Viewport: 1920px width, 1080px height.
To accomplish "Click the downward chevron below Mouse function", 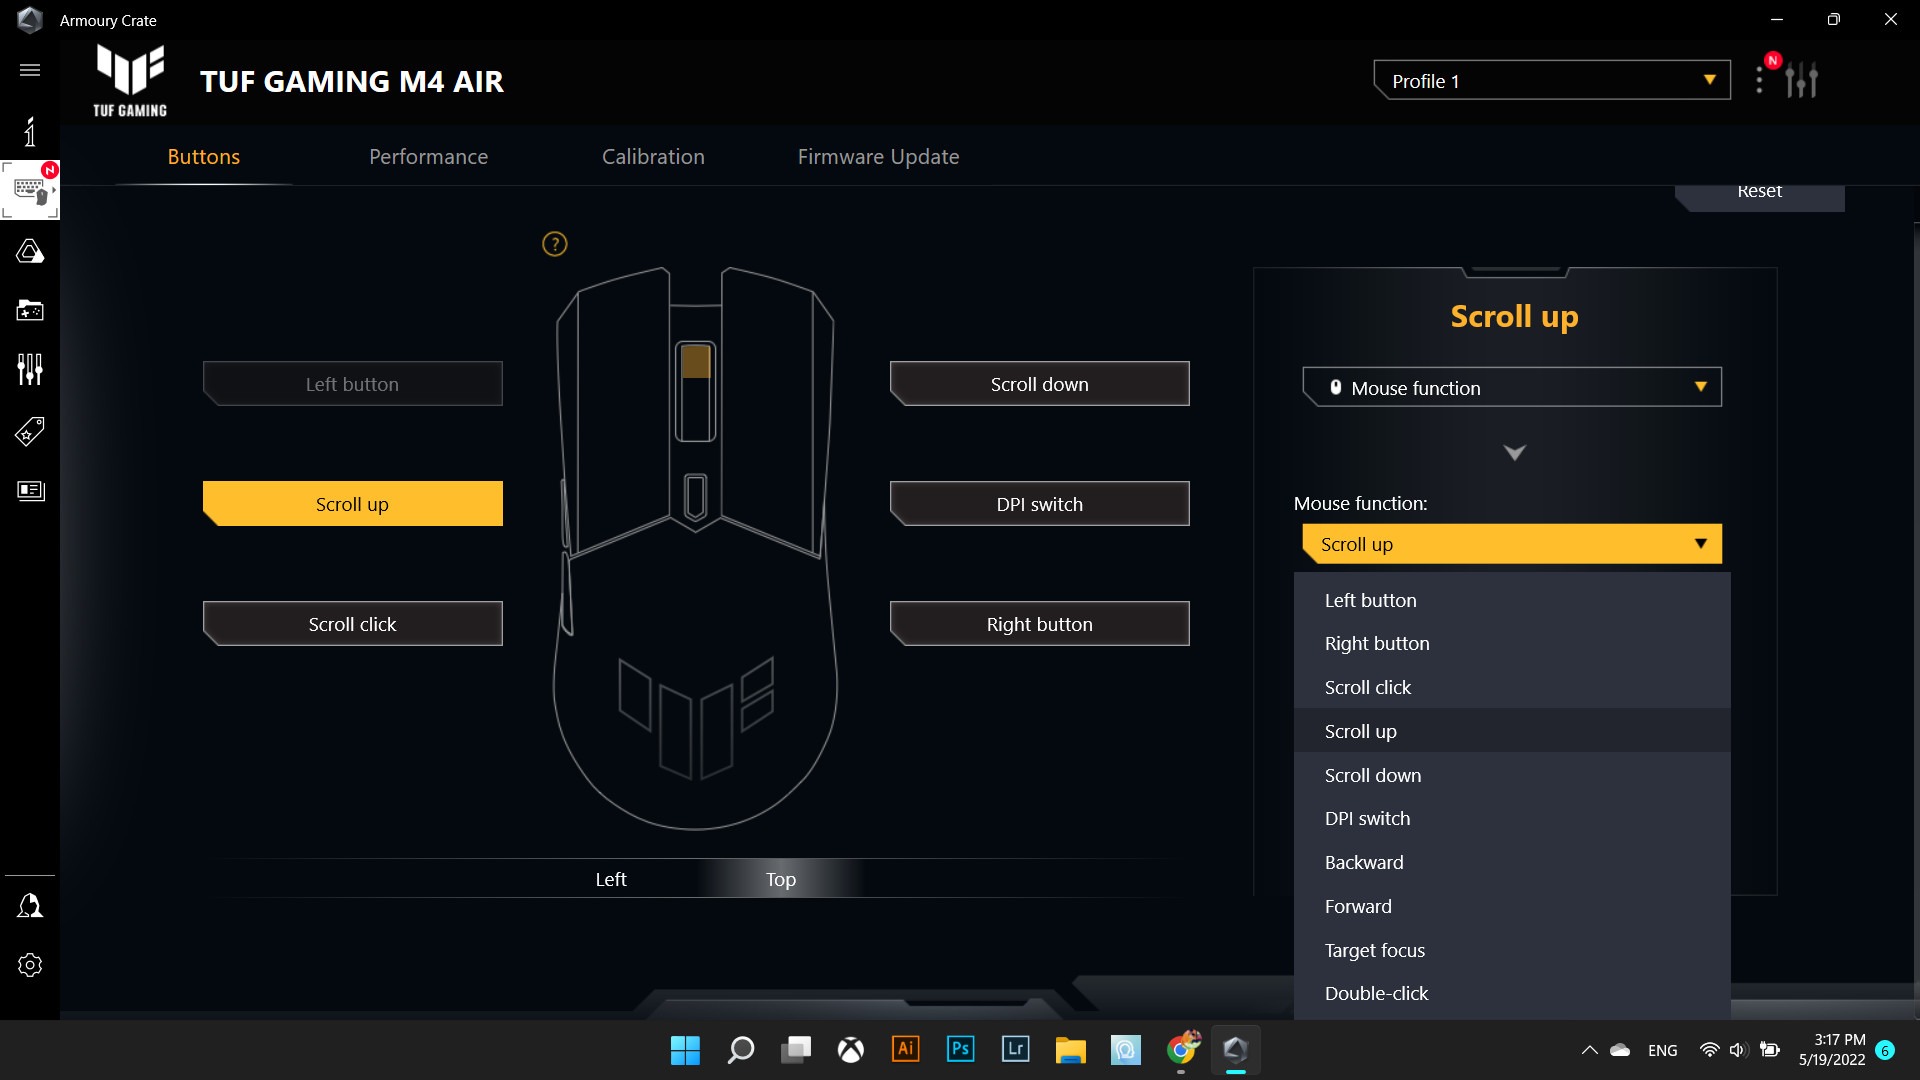I will (x=1515, y=453).
